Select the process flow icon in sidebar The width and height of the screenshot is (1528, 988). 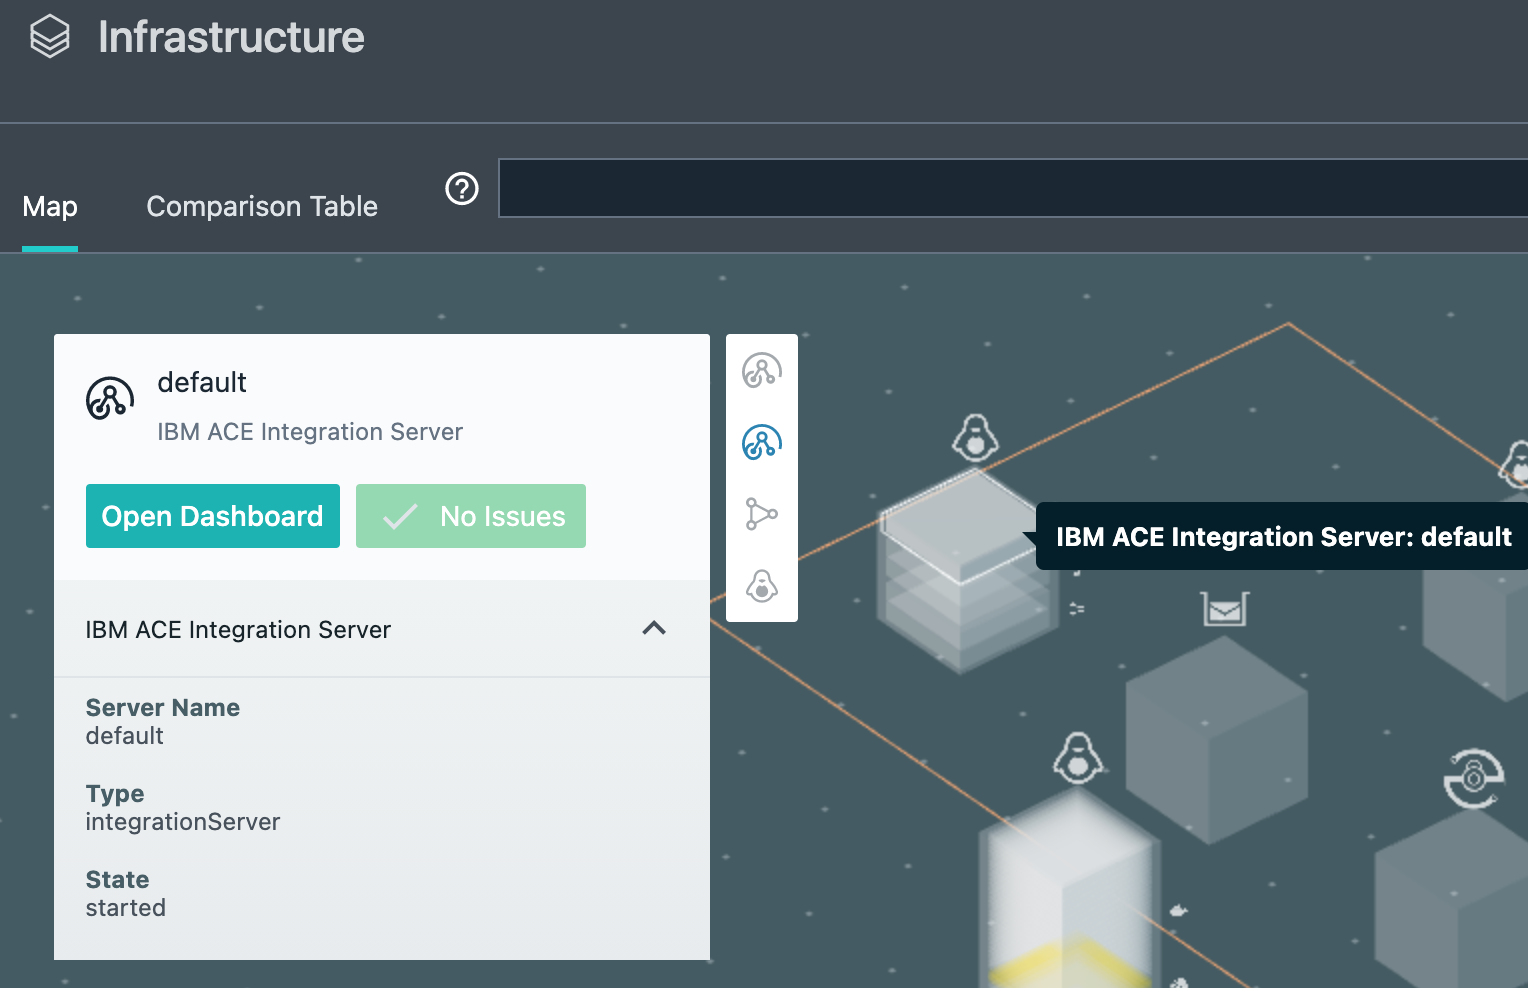[x=762, y=514]
